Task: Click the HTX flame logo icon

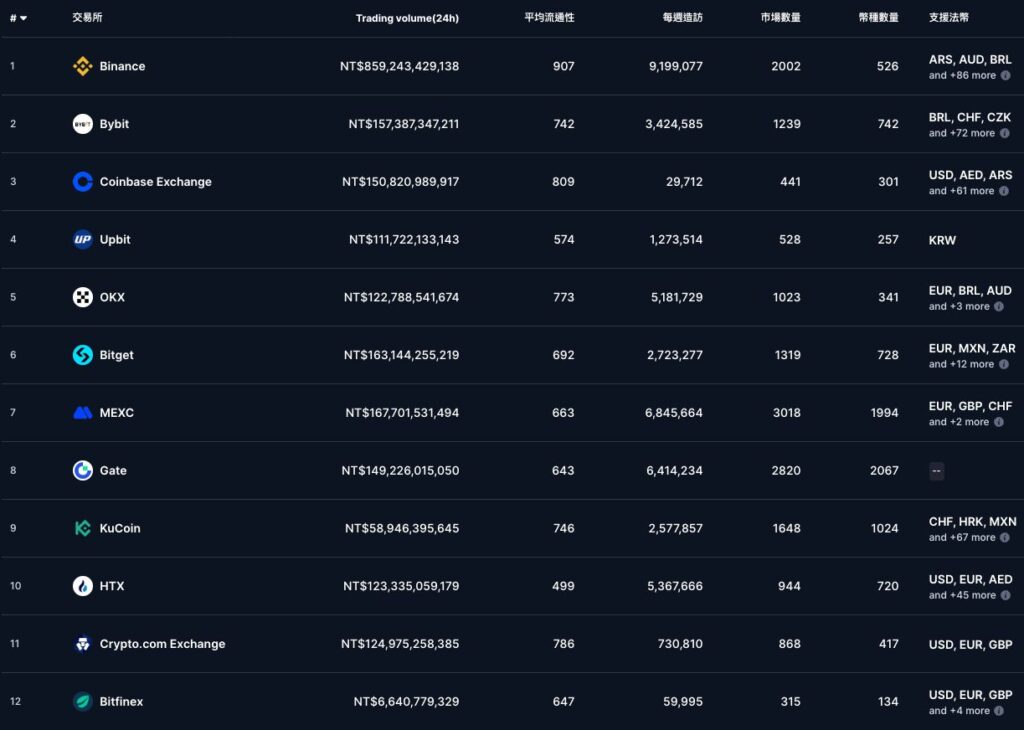Action: (x=82, y=586)
